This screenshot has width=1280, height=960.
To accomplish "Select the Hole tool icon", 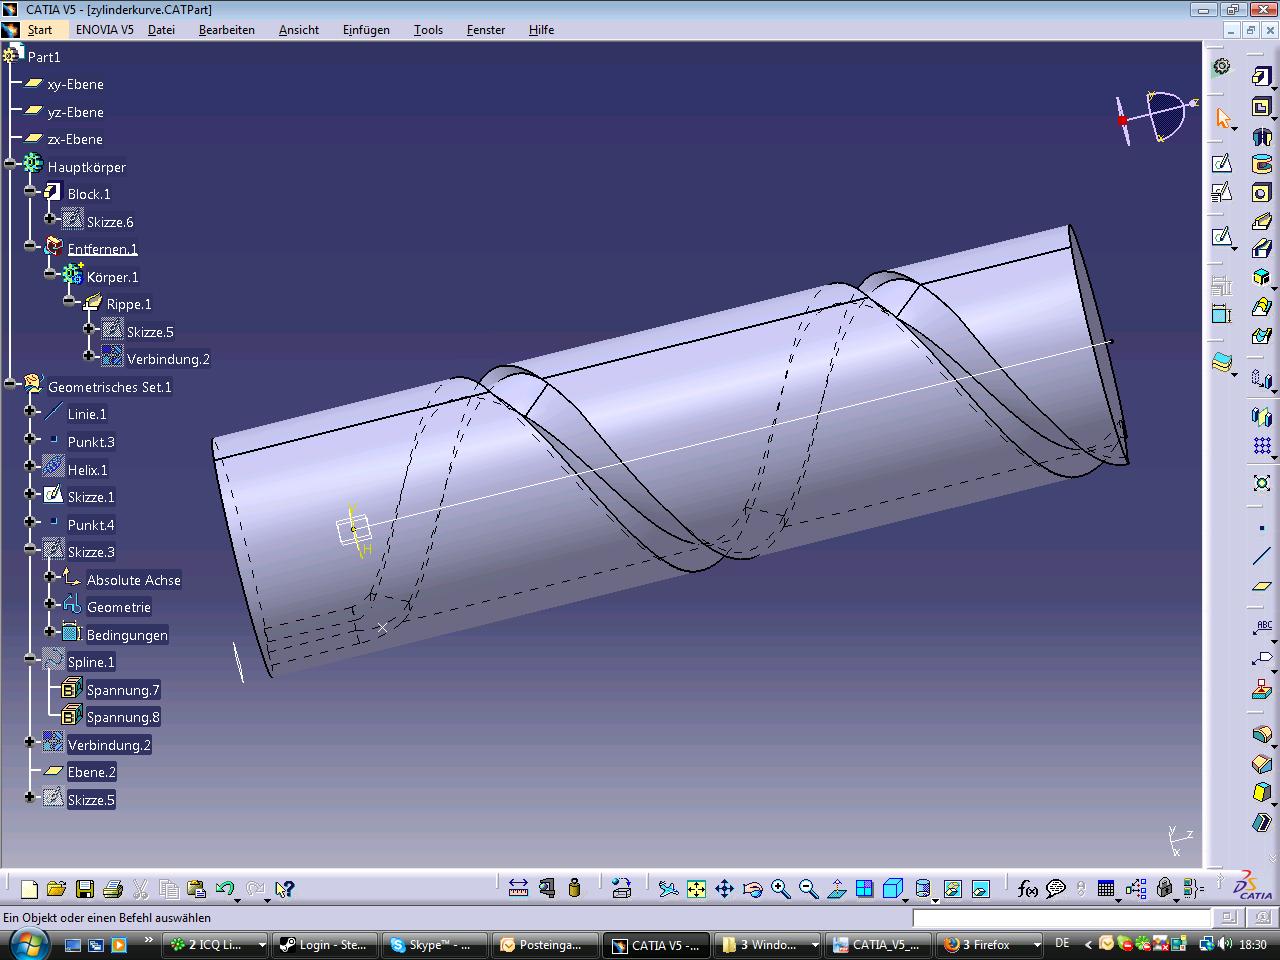I will click(1261, 193).
